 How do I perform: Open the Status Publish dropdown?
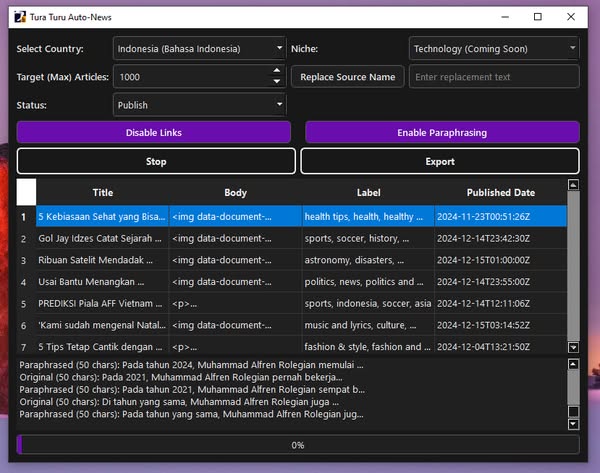[x=199, y=105]
